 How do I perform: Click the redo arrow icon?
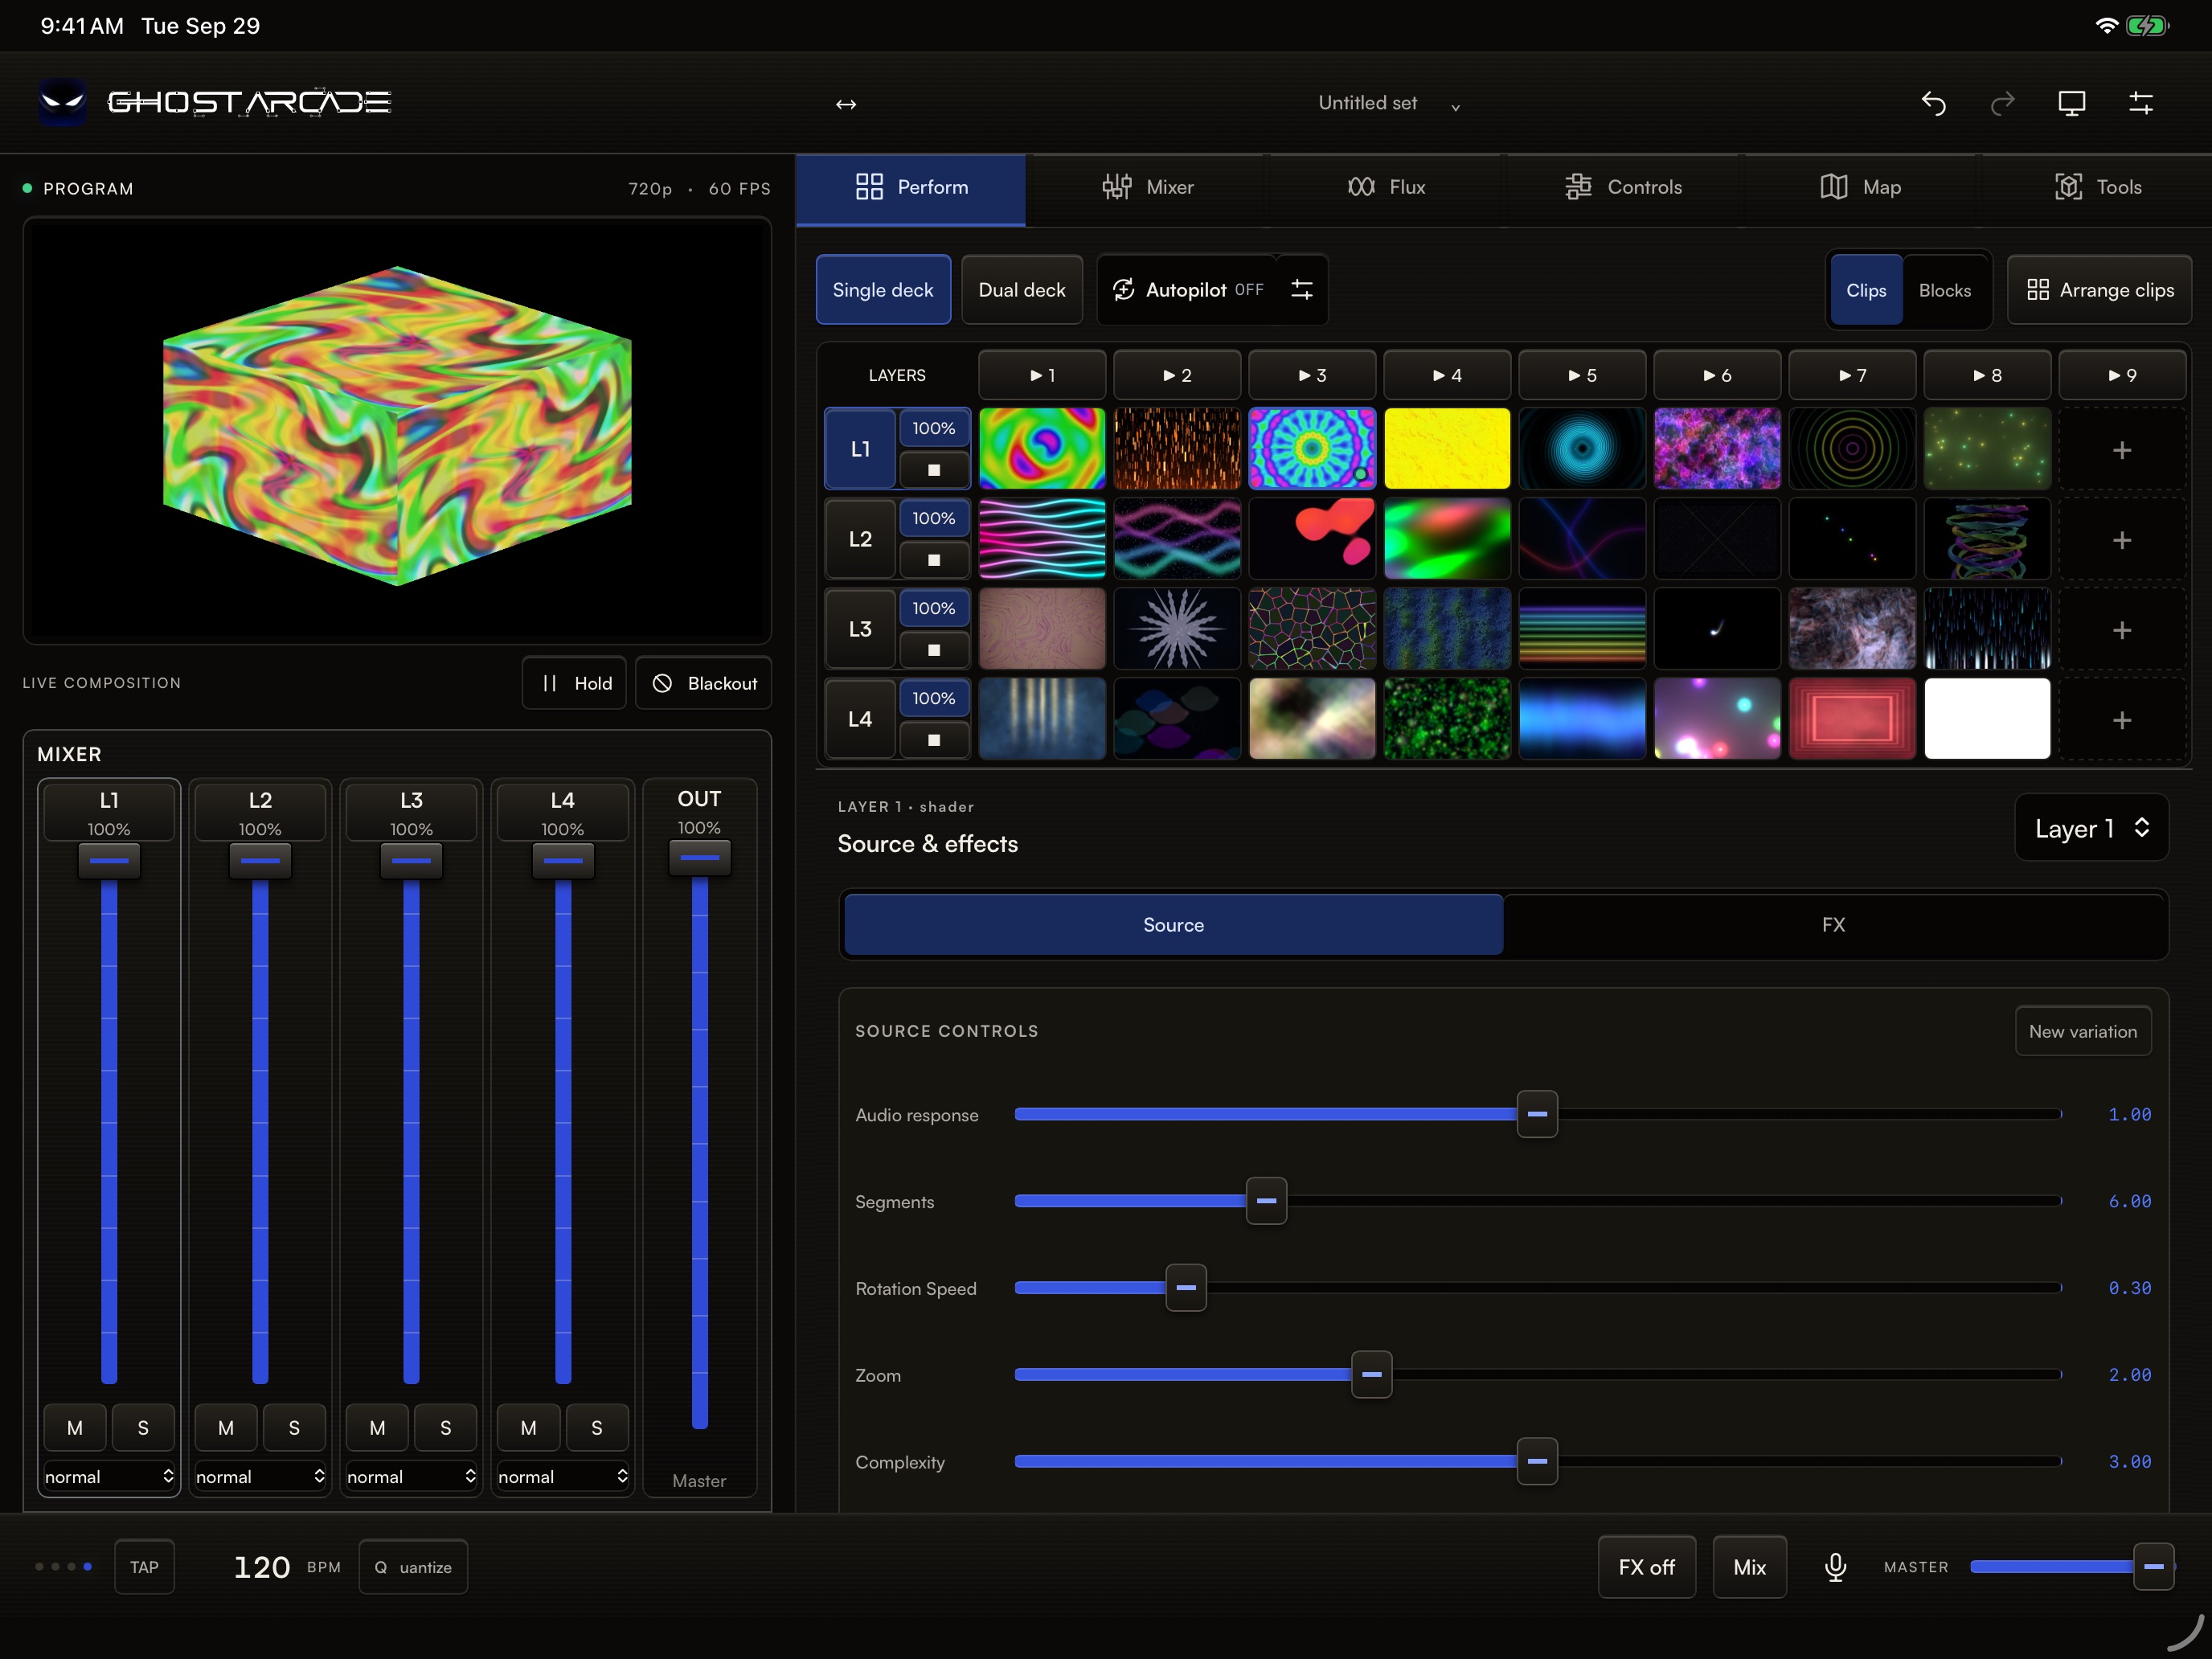point(2002,103)
